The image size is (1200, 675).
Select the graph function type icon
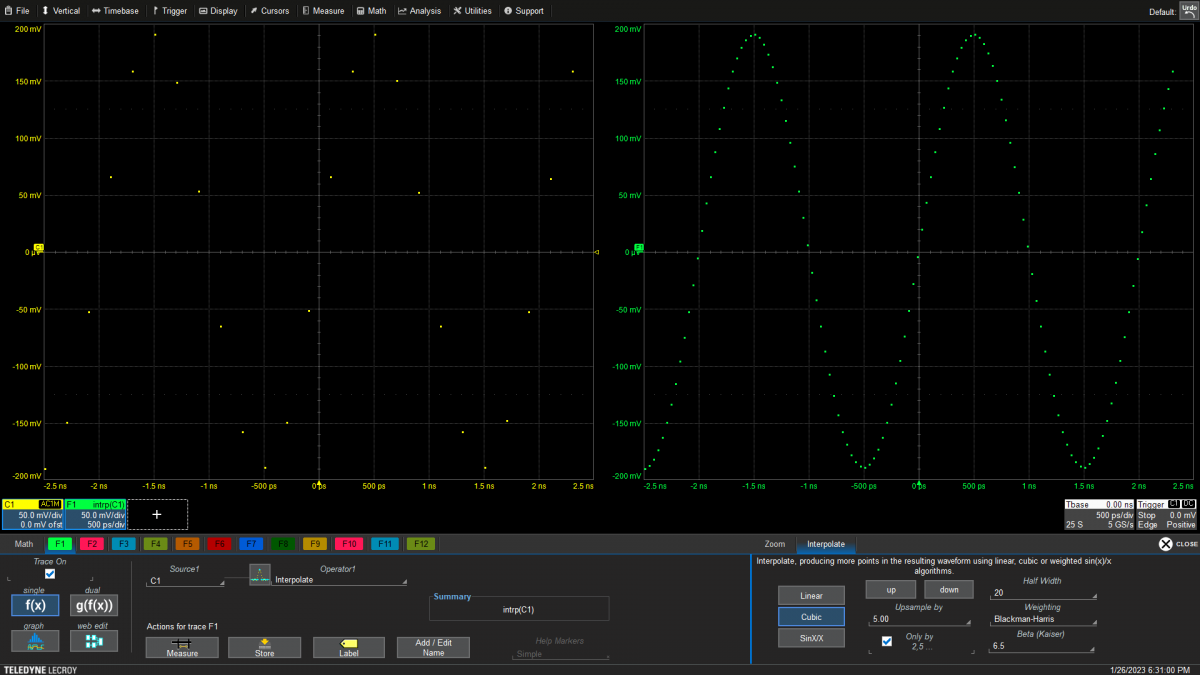point(35,641)
